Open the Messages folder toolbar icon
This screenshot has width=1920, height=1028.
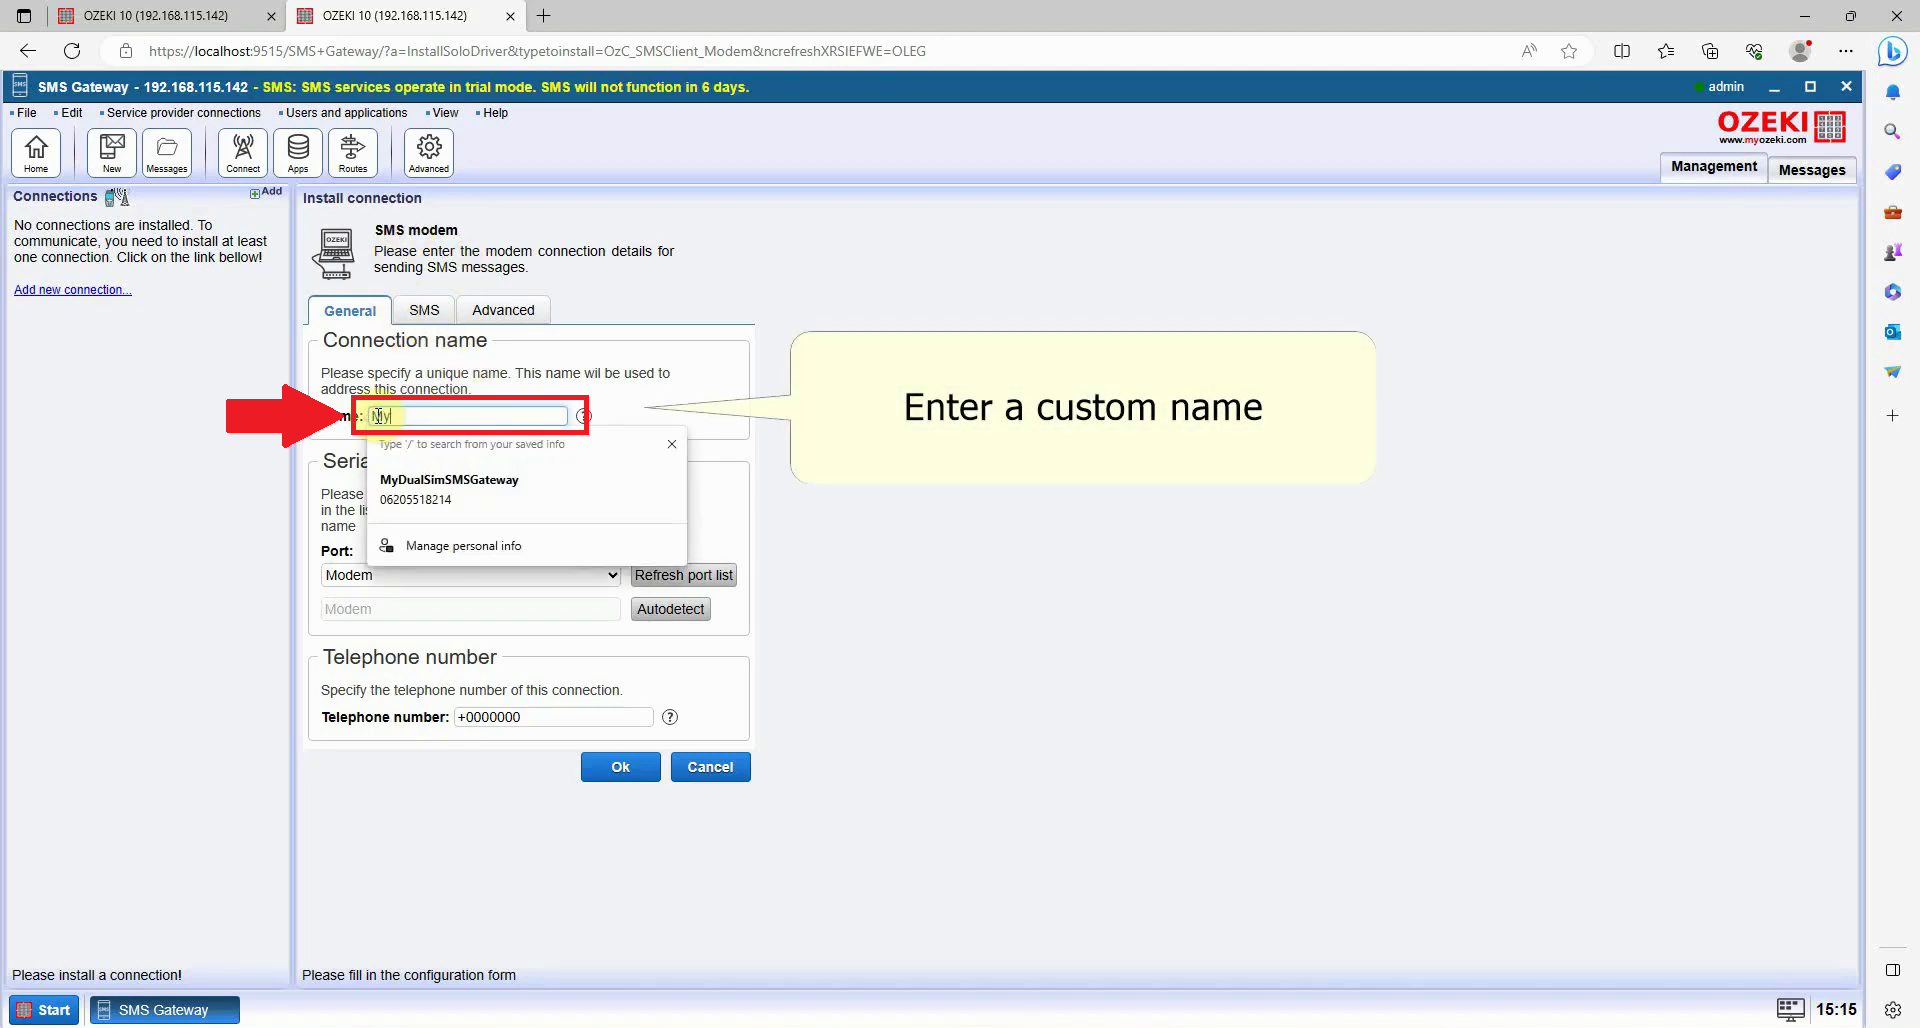pyautogui.click(x=167, y=153)
